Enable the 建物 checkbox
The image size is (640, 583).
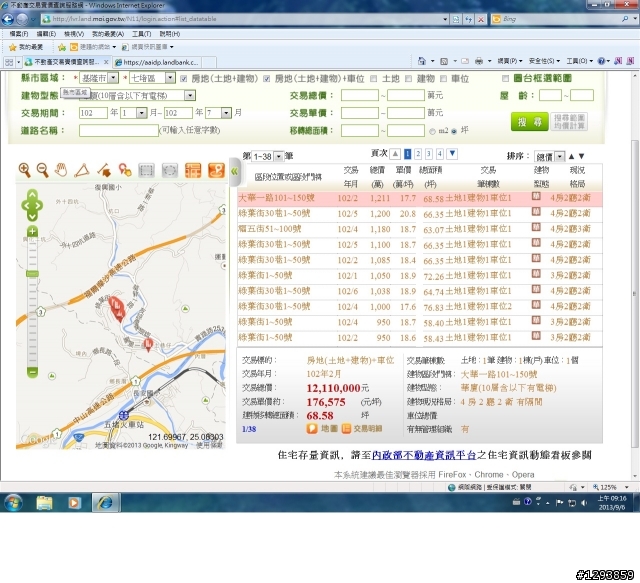(408, 79)
